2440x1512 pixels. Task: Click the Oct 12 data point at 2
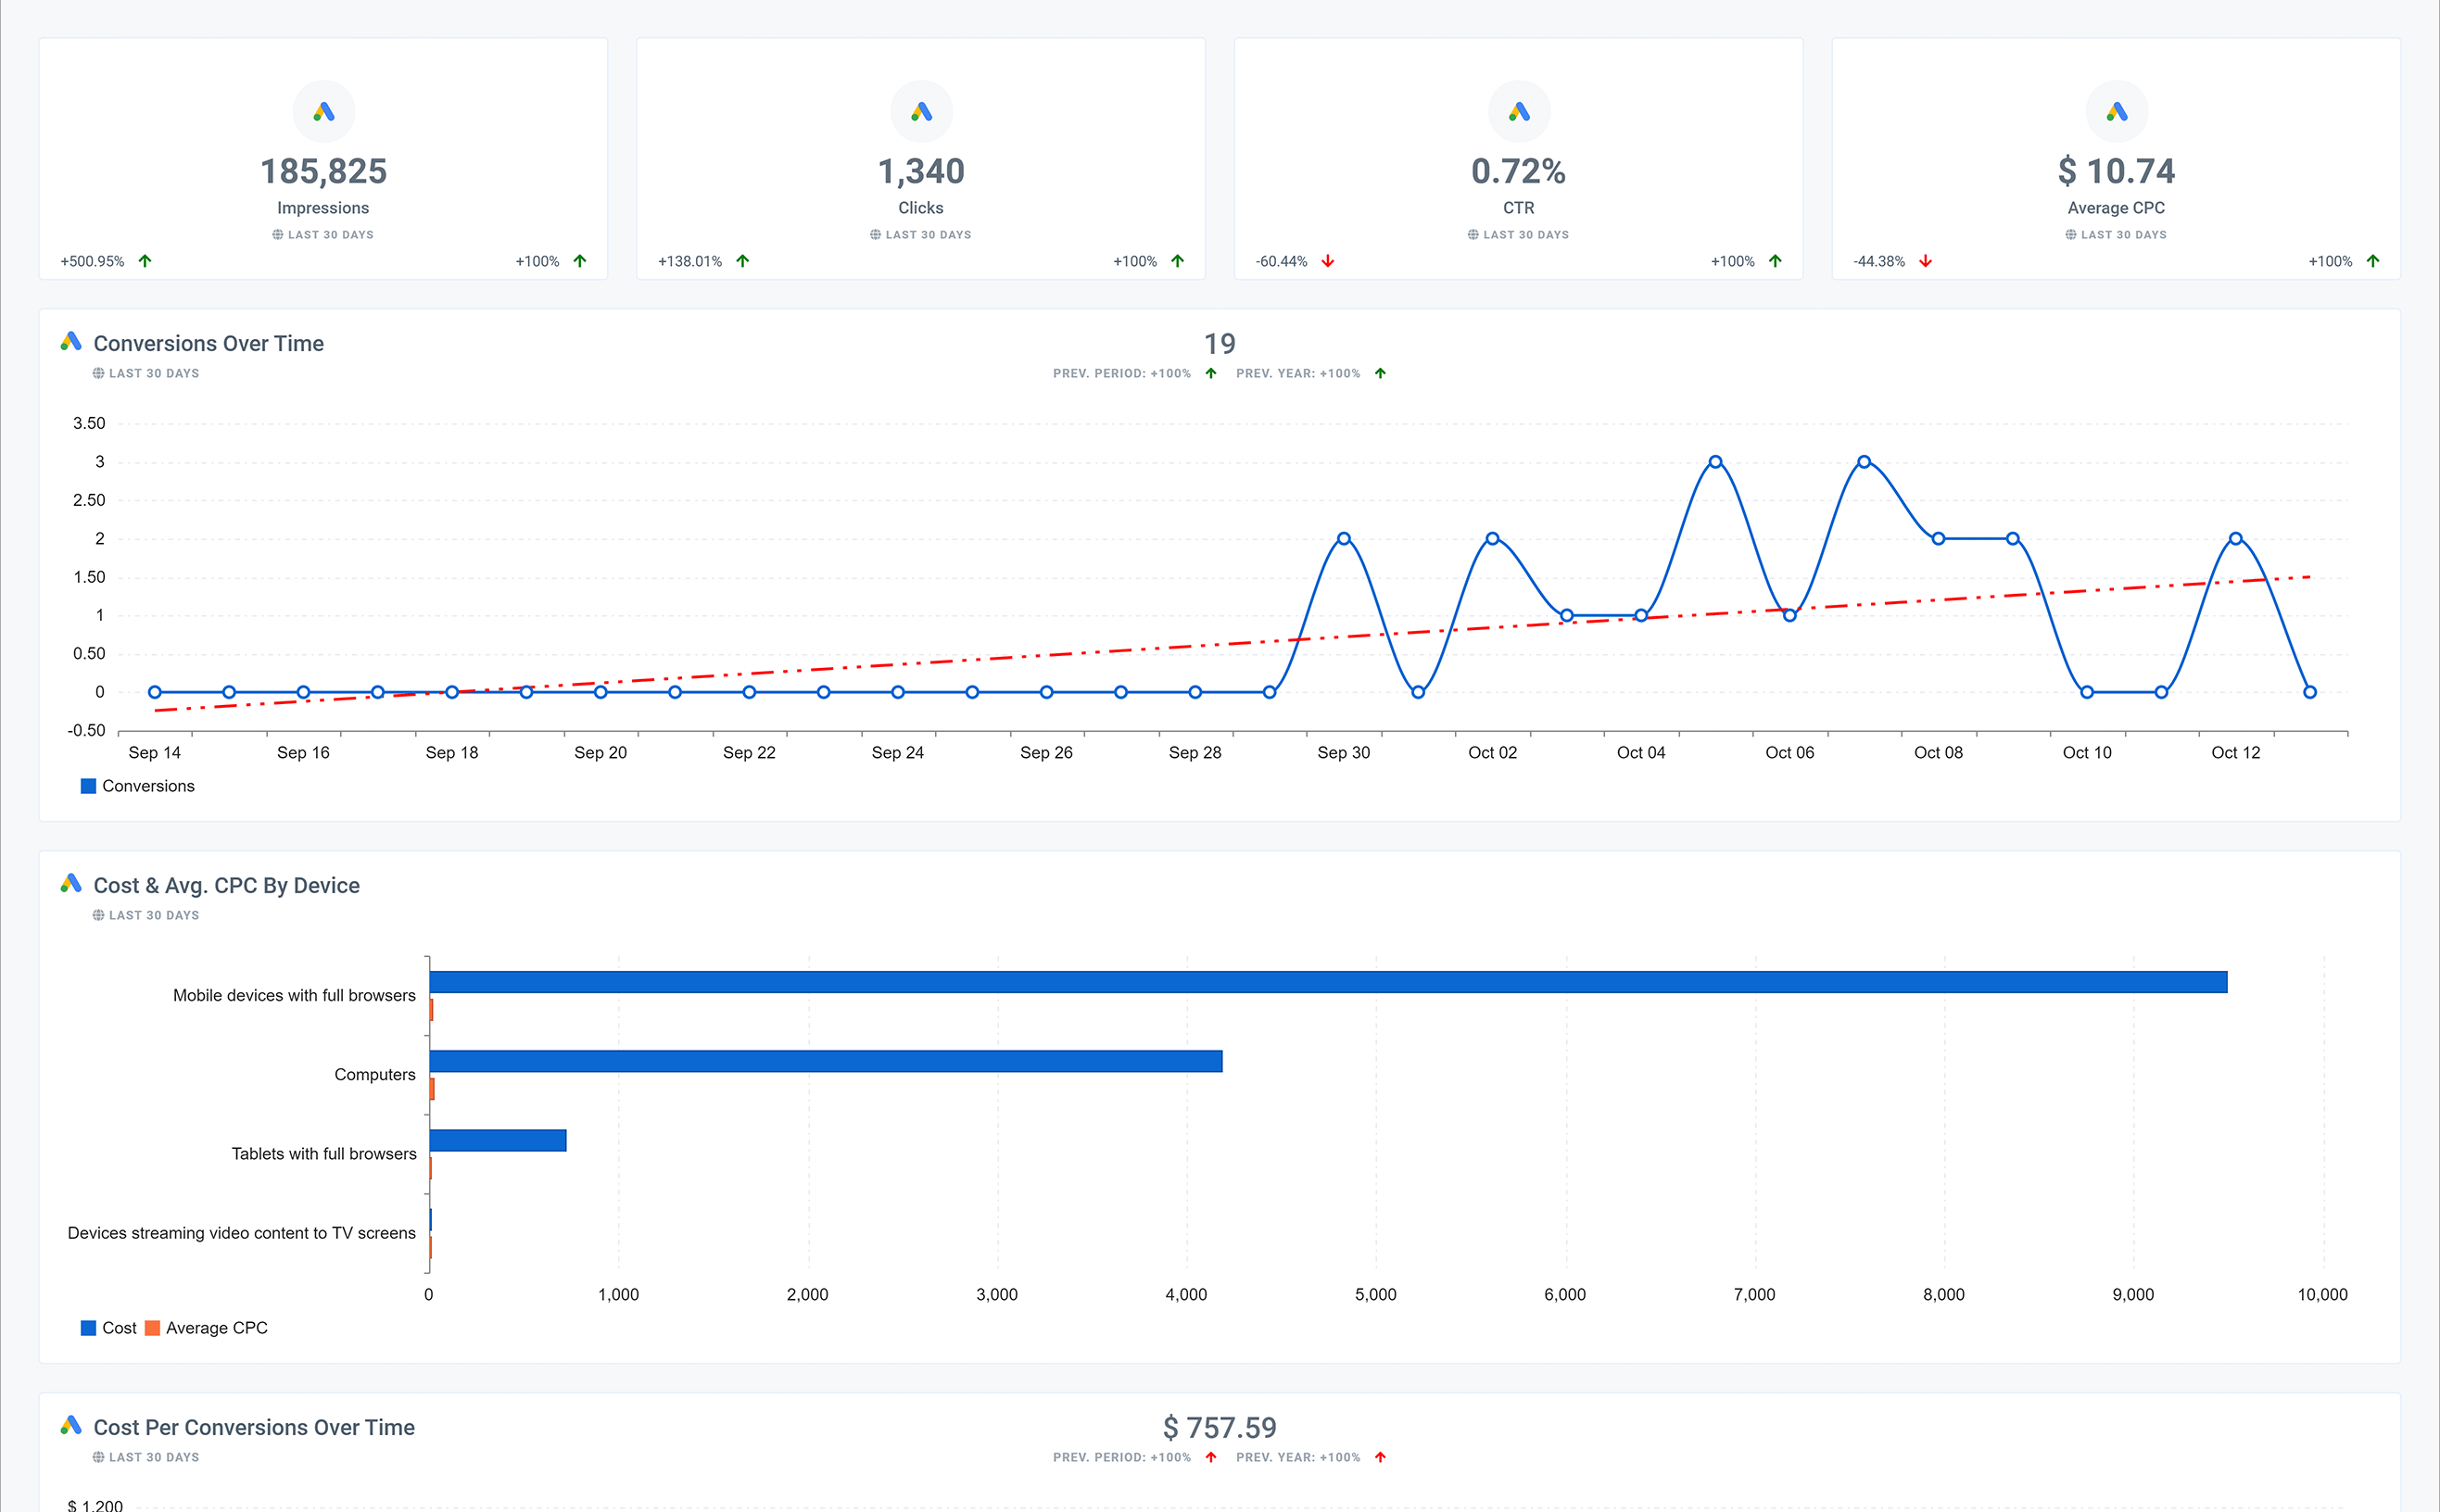pos(2235,538)
